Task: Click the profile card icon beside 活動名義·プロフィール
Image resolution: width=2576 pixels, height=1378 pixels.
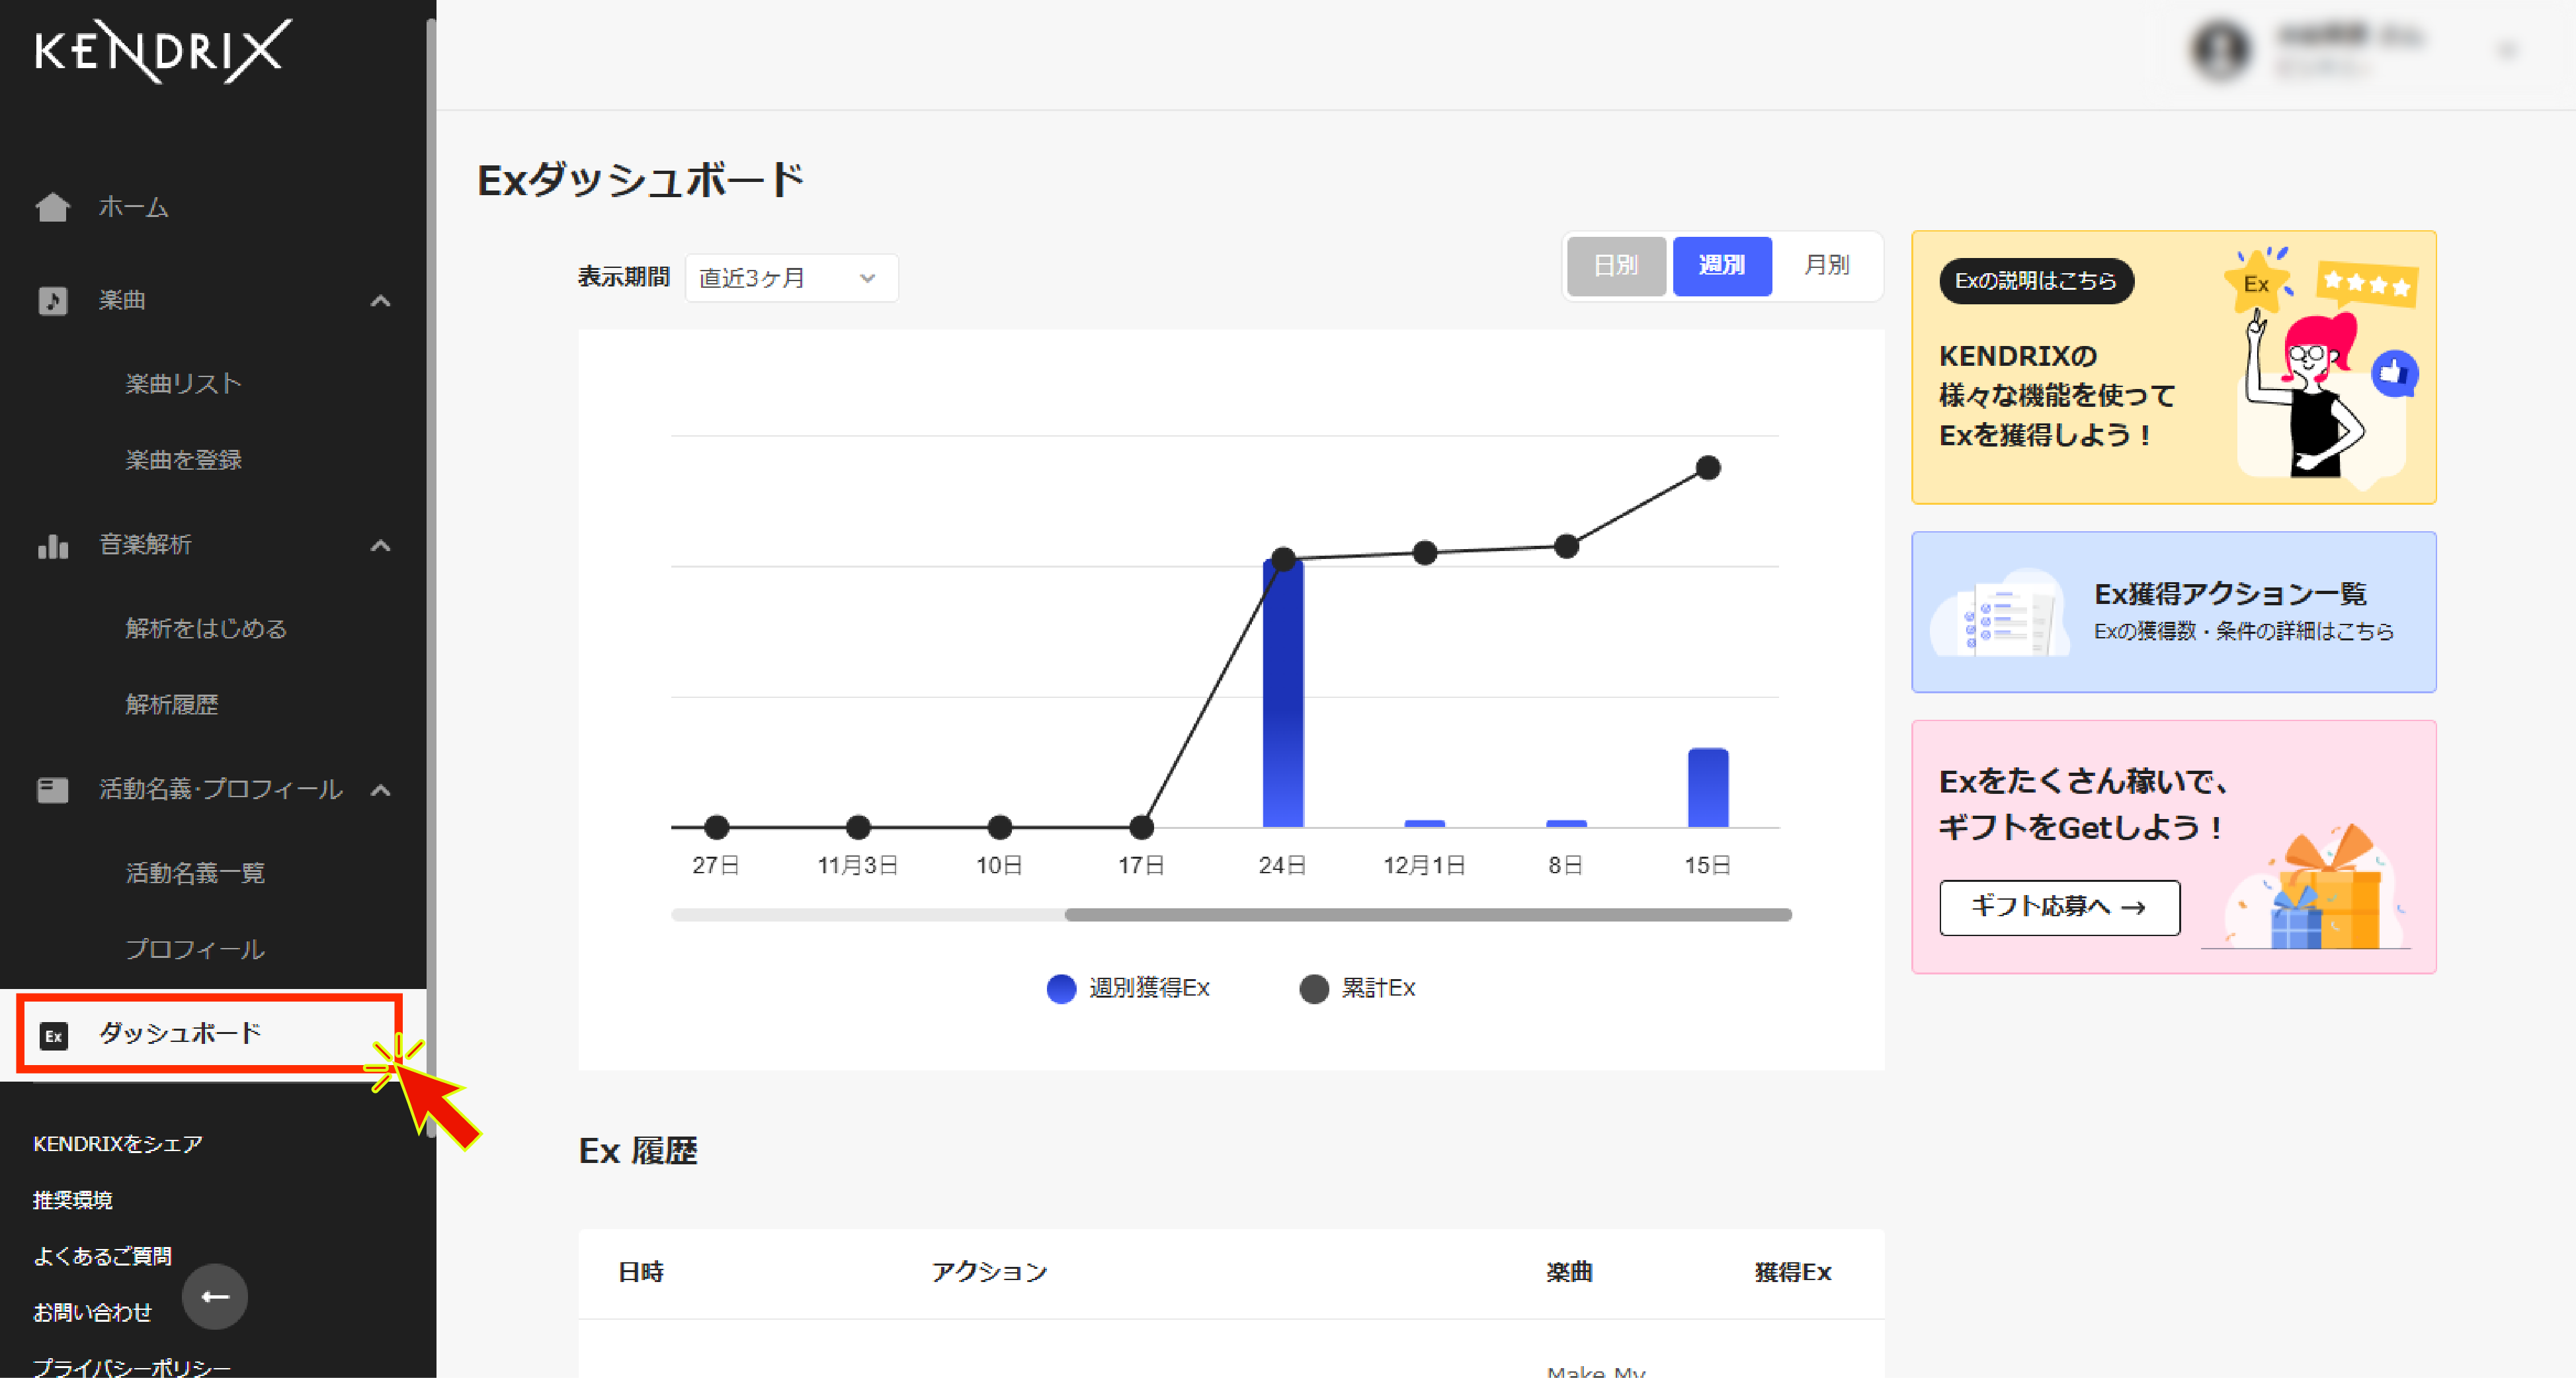Action: coord(52,790)
